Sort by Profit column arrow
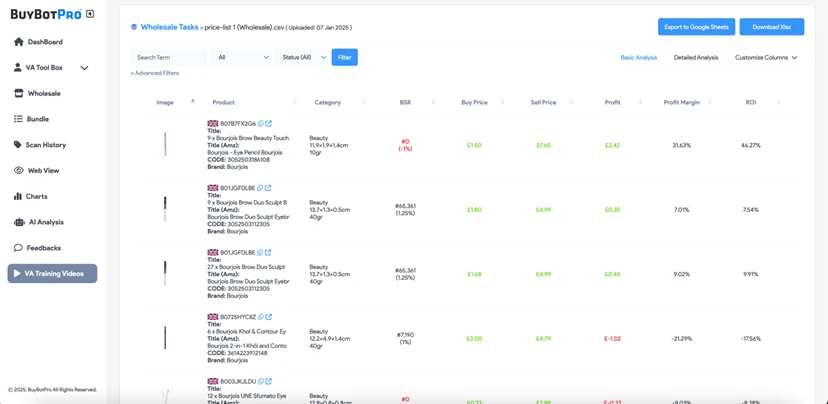 click(641, 102)
